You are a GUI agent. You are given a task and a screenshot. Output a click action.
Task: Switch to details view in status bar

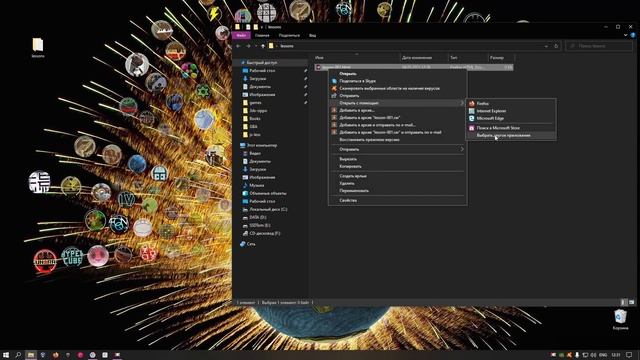point(623,302)
